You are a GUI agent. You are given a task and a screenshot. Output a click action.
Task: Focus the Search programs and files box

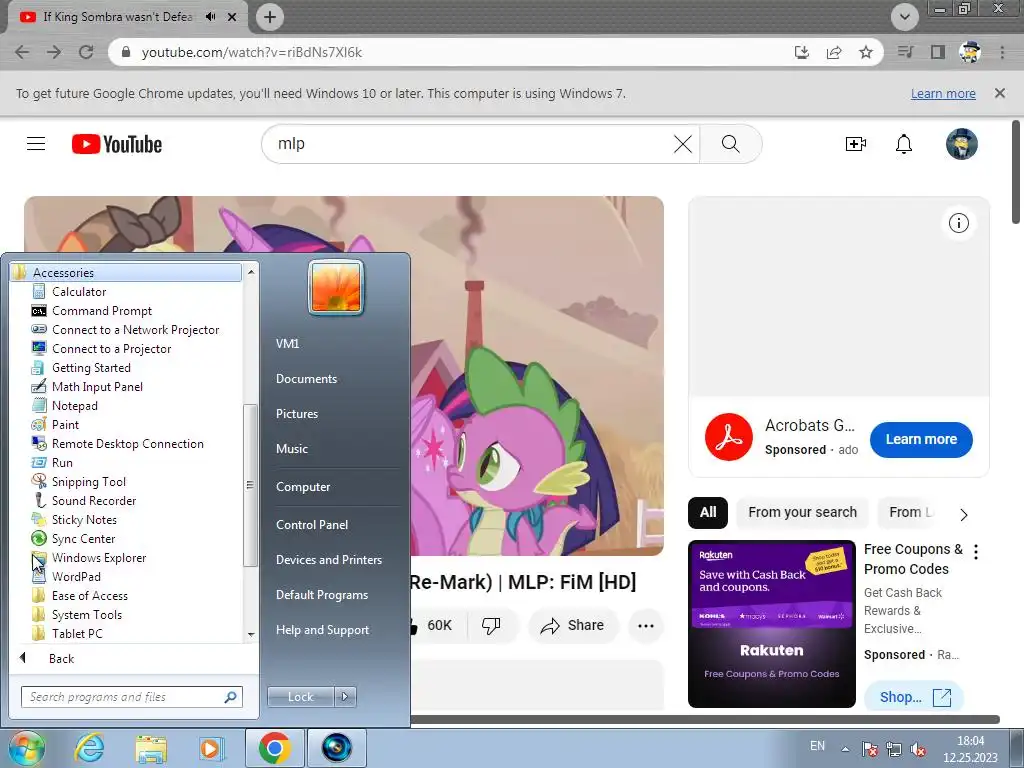coord(131,697)
